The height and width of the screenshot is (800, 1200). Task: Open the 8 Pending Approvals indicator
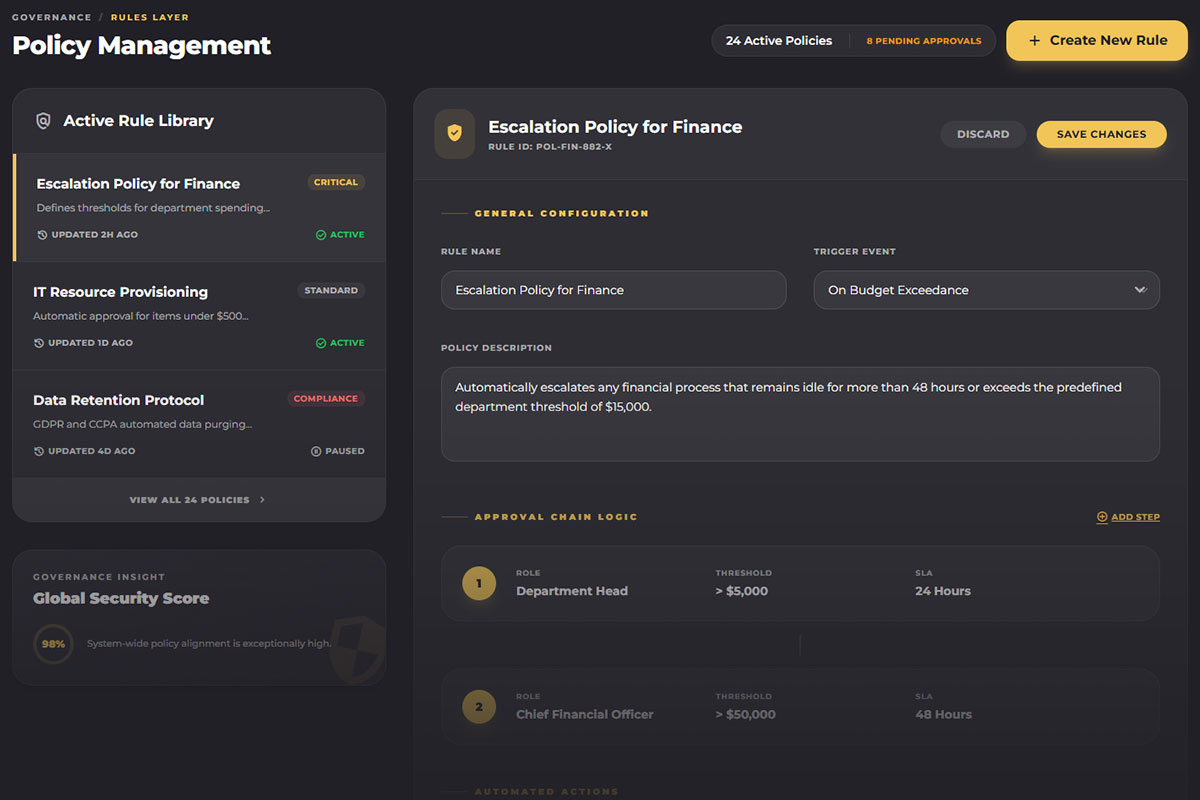(923, 41)
